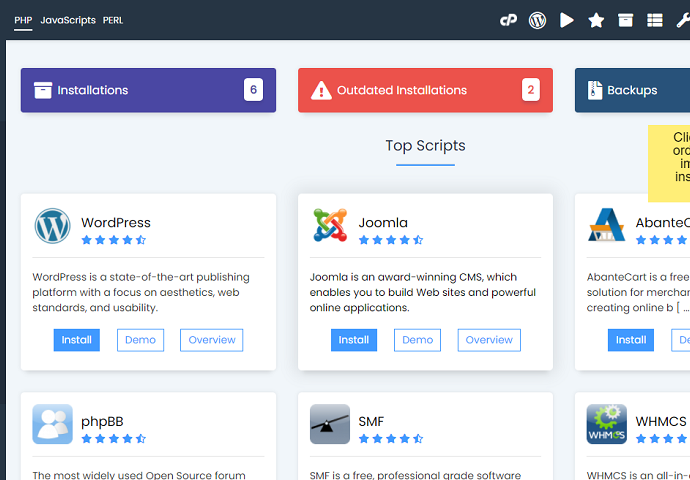Click the AbanteCart logo icon
This screenshot has width=690, height=480.
coord(606,225)
